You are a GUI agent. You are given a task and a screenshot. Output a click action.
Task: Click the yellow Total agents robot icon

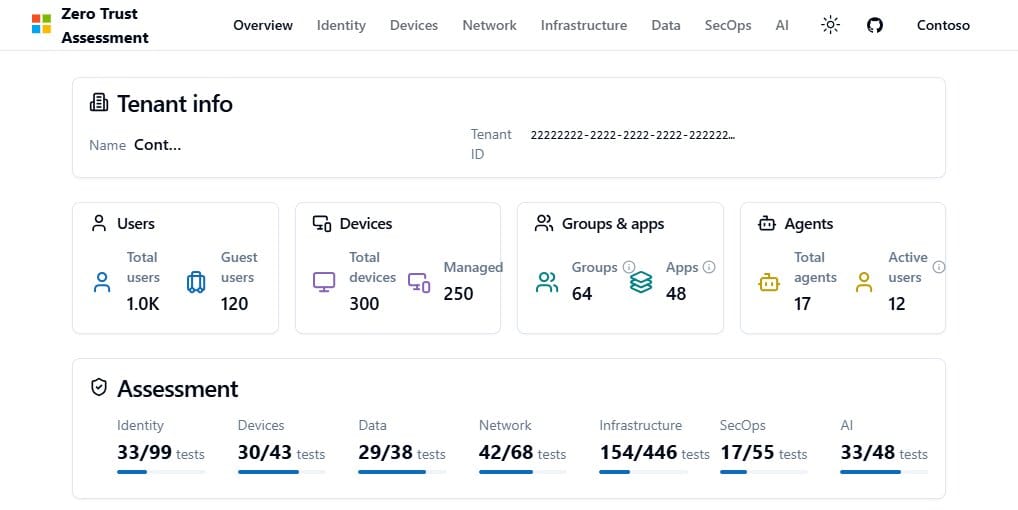pos(769,282)
